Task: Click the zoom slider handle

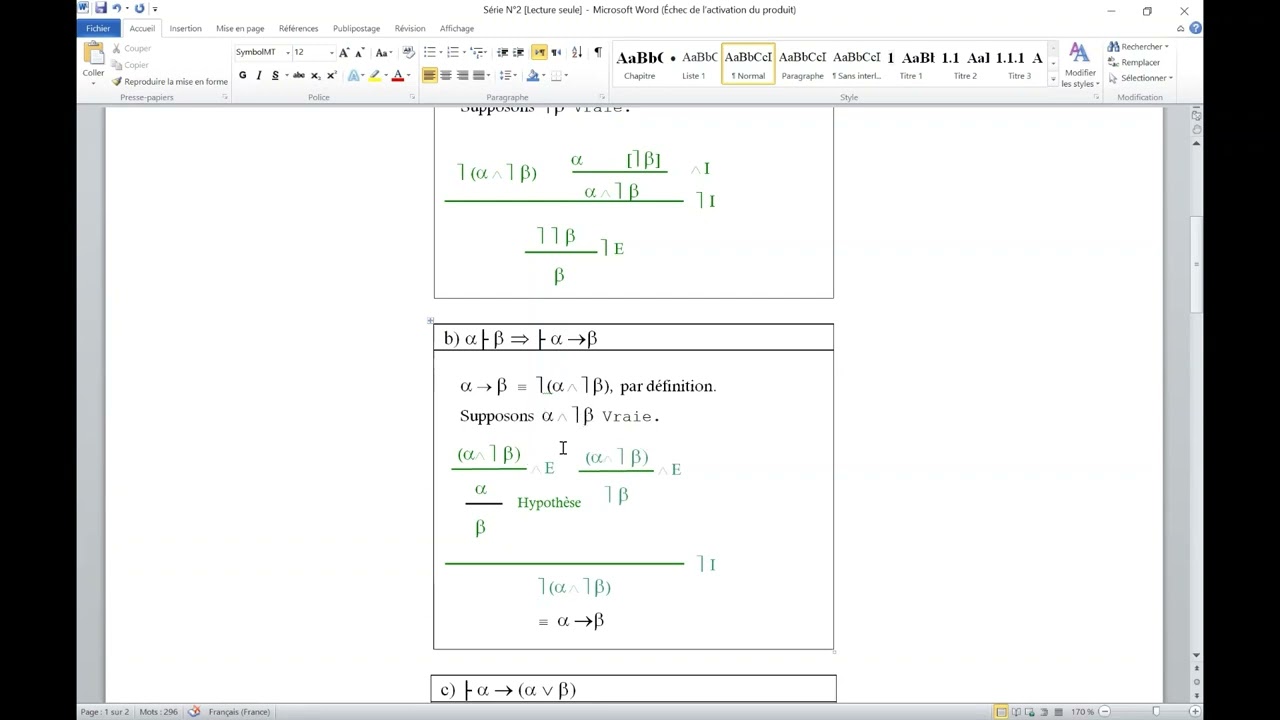Action: pos(1156,712)
